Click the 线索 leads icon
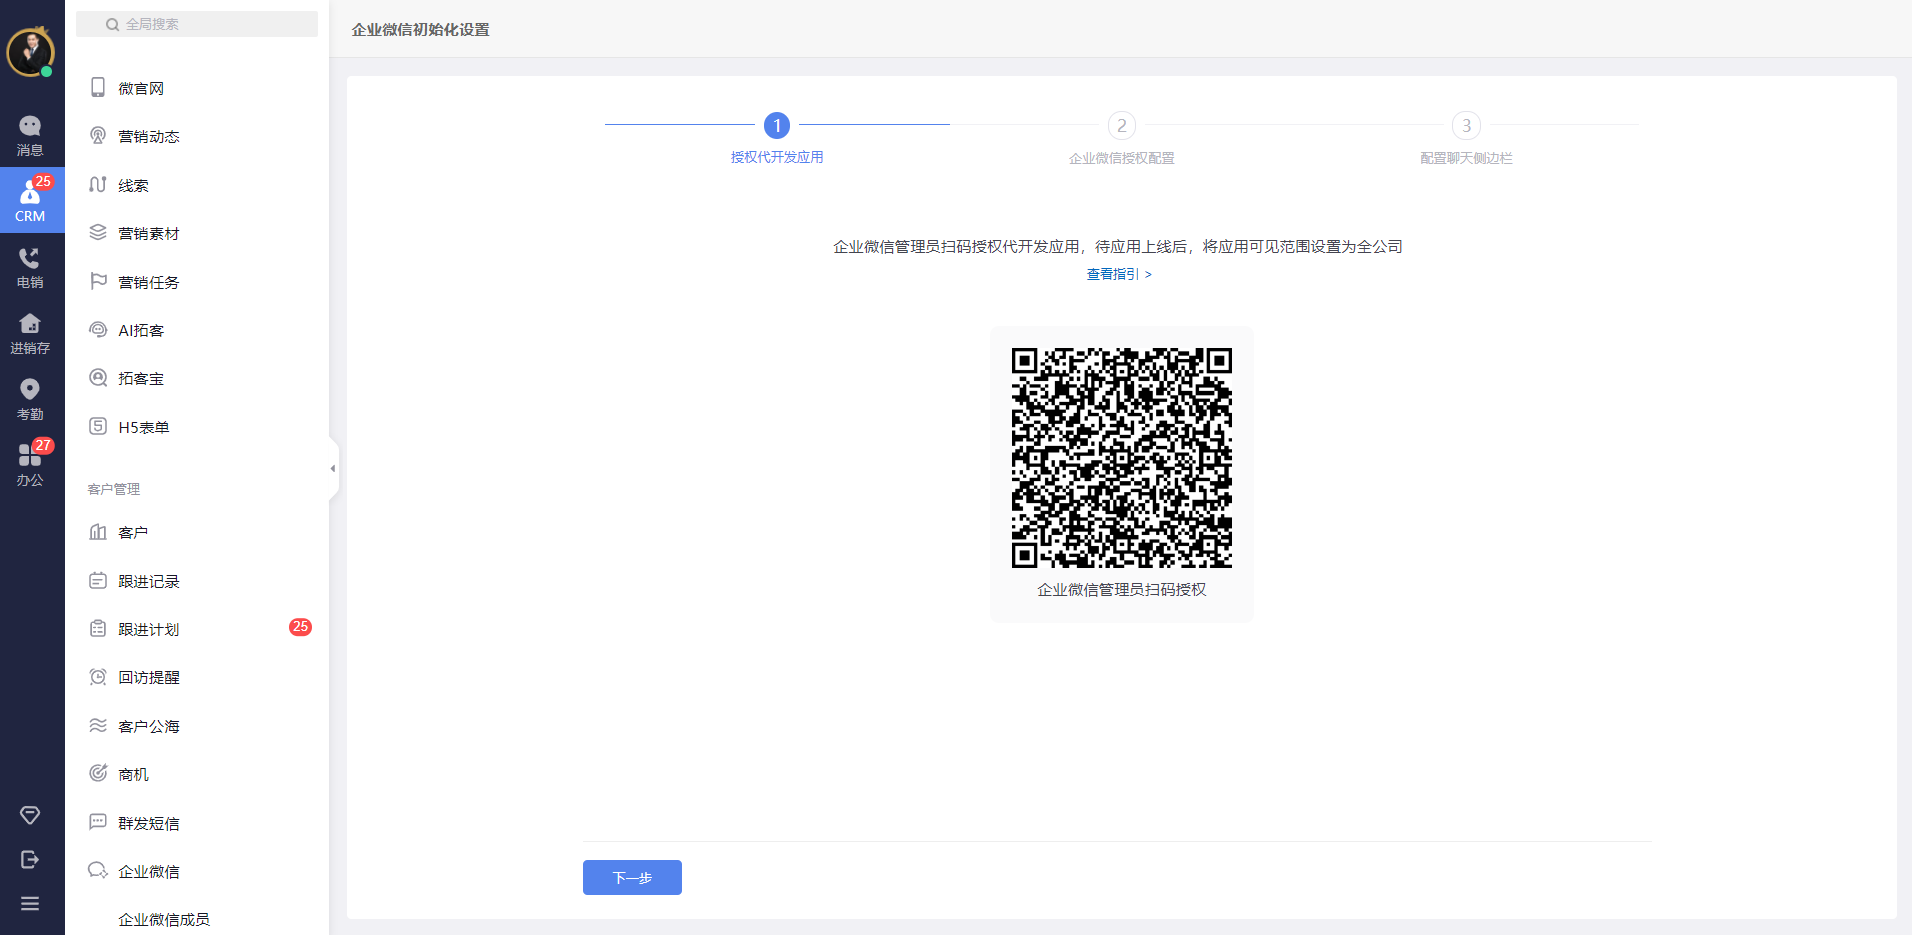 tap(98, 185)
